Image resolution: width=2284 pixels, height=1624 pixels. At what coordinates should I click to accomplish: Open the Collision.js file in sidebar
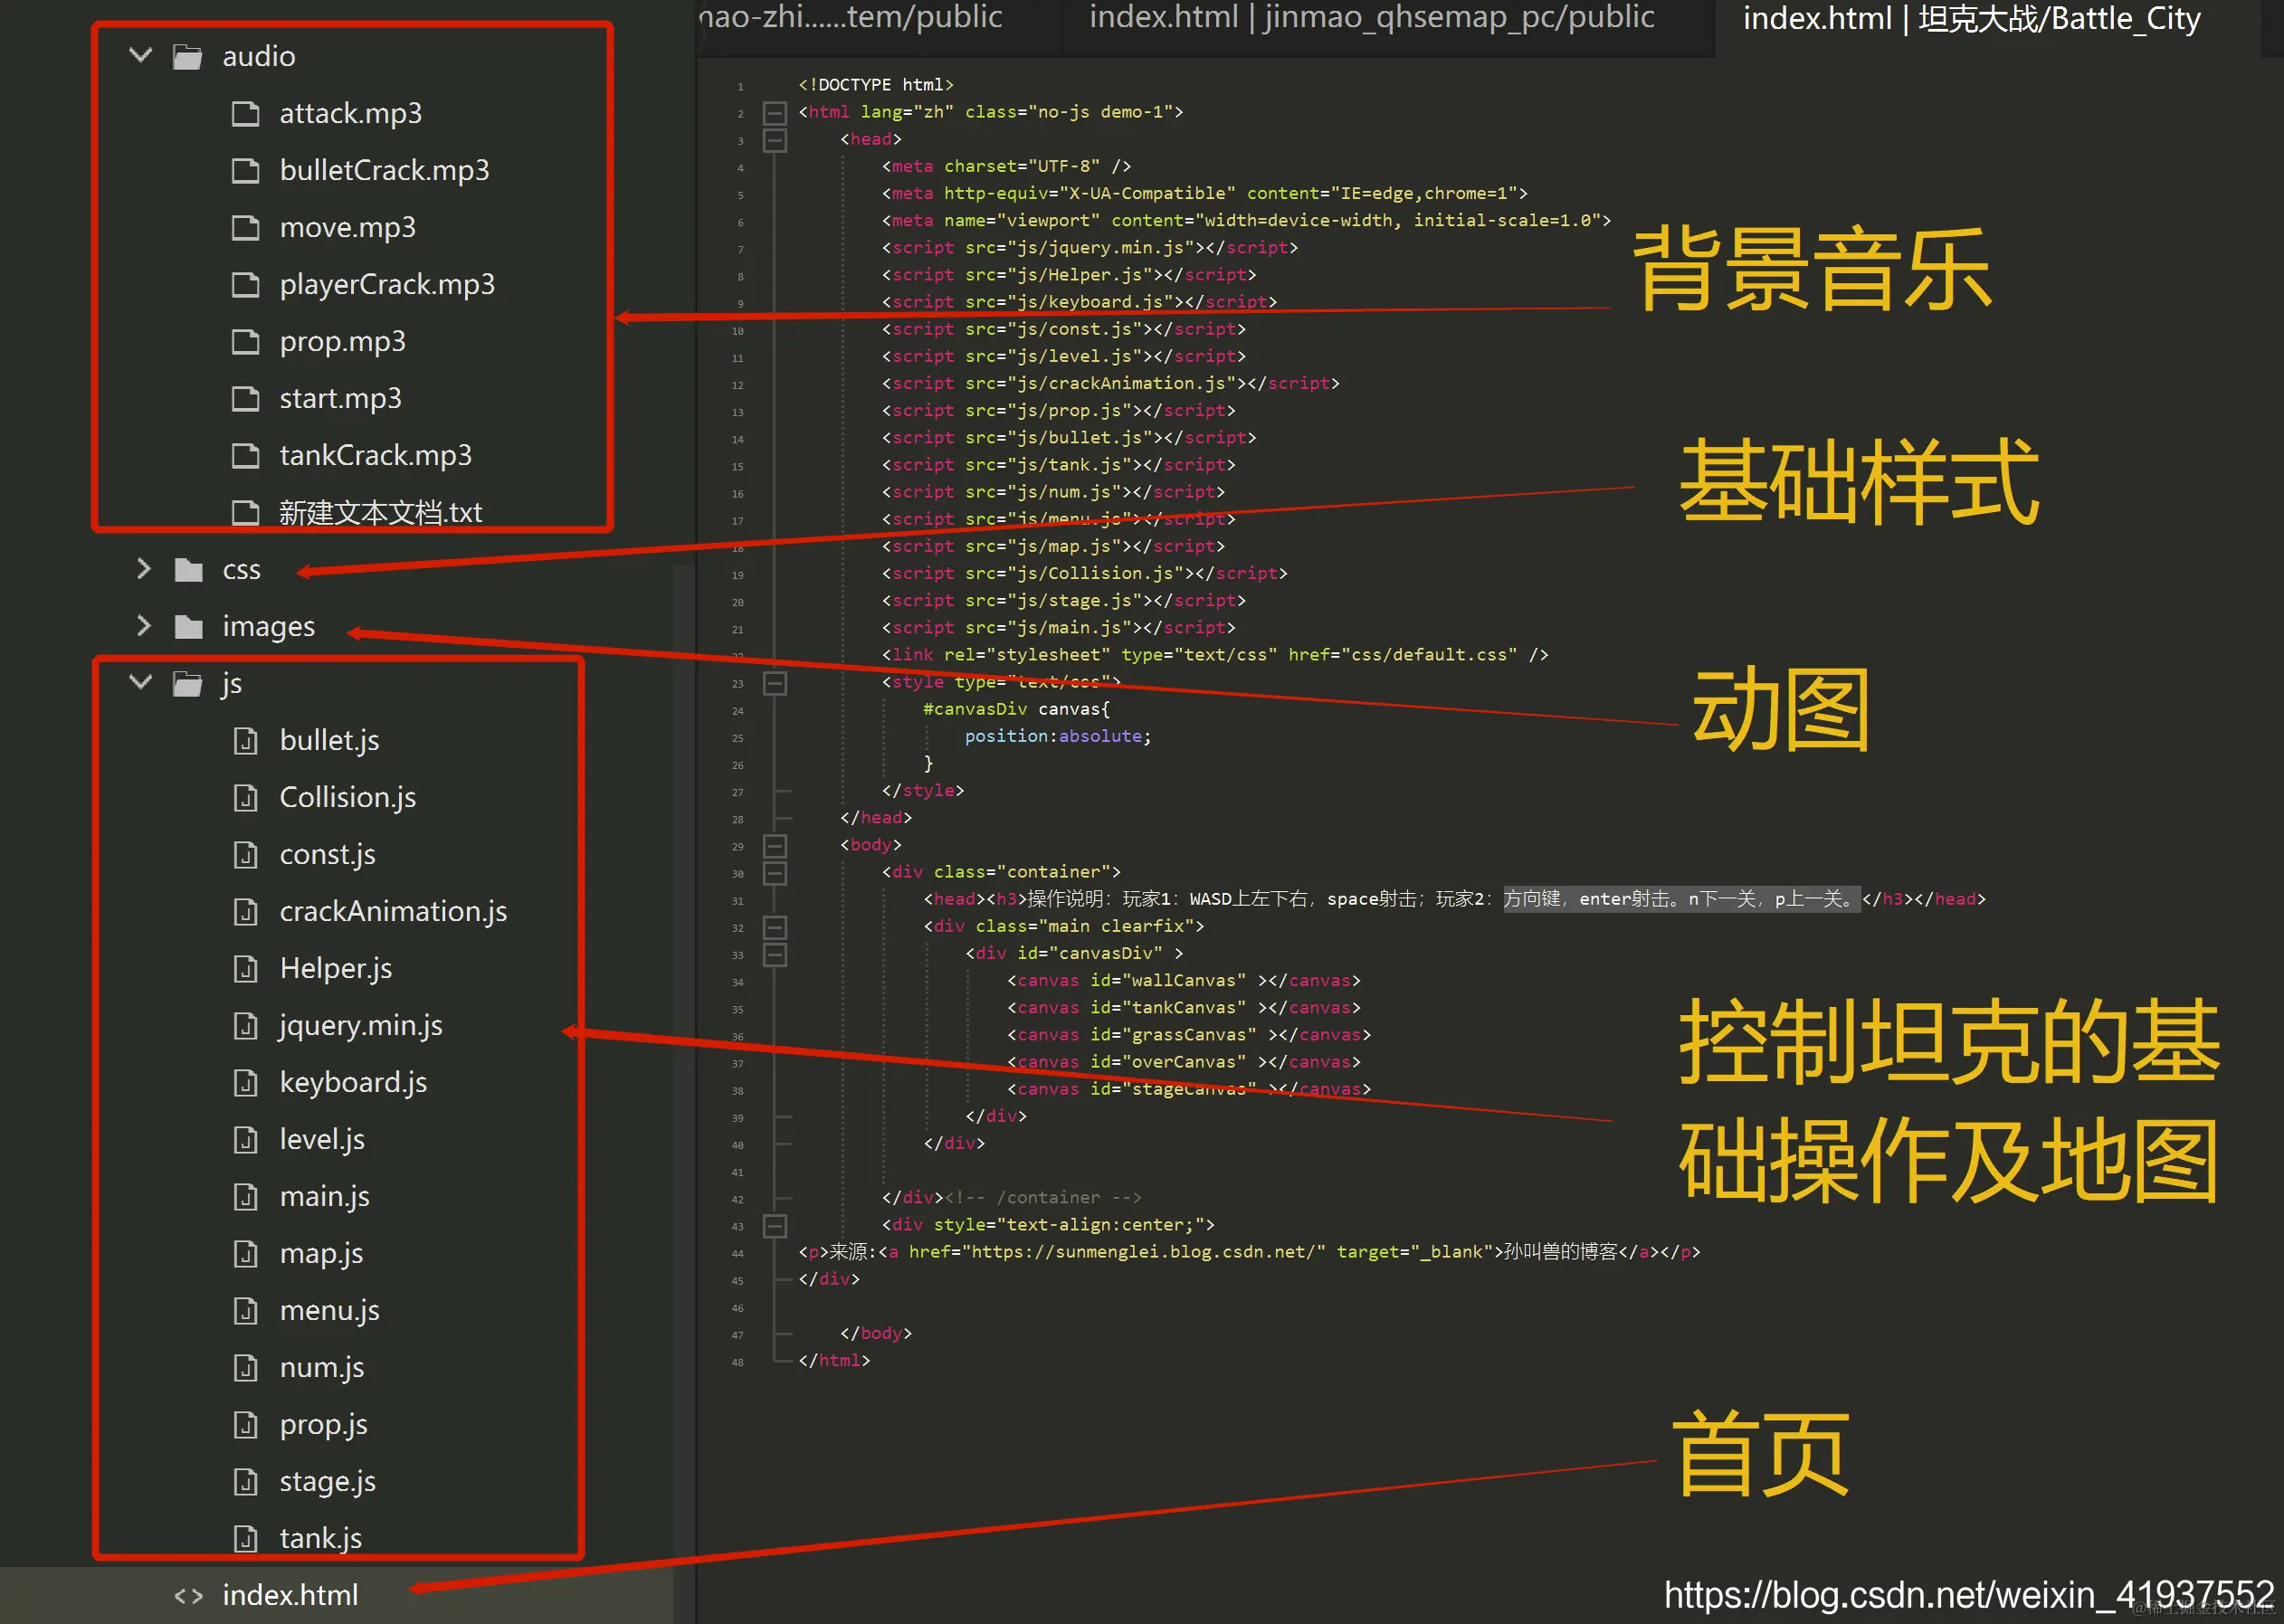point(347,798)
